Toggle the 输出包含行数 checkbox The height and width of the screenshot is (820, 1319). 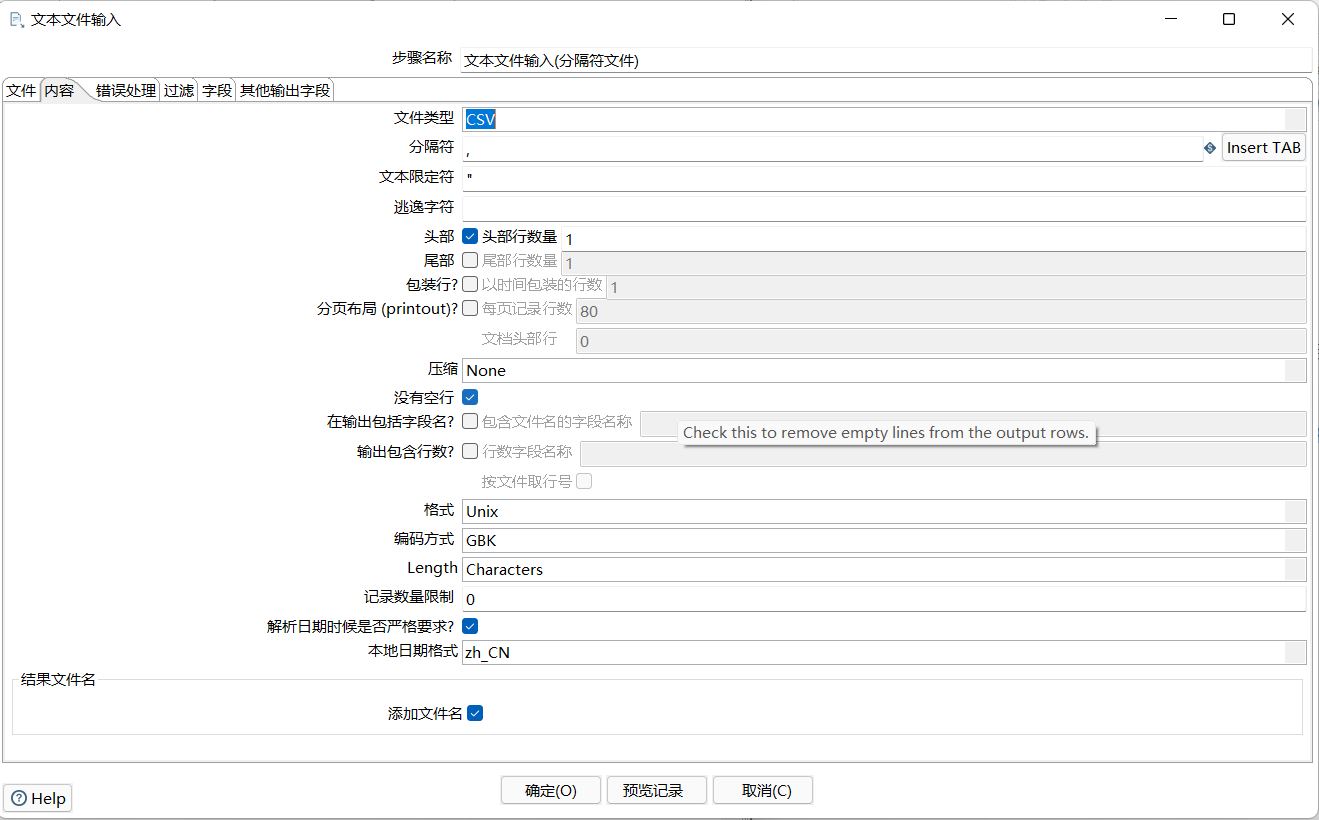click(470, 451)
